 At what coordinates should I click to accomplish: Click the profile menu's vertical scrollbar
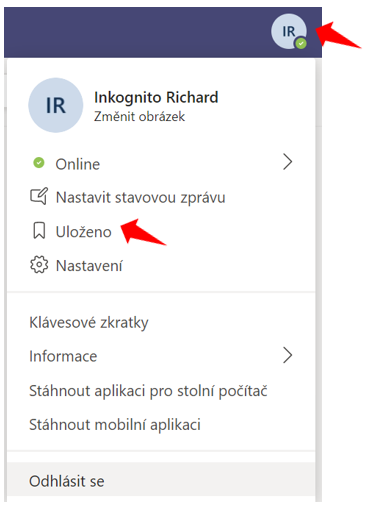coord(318,280)
